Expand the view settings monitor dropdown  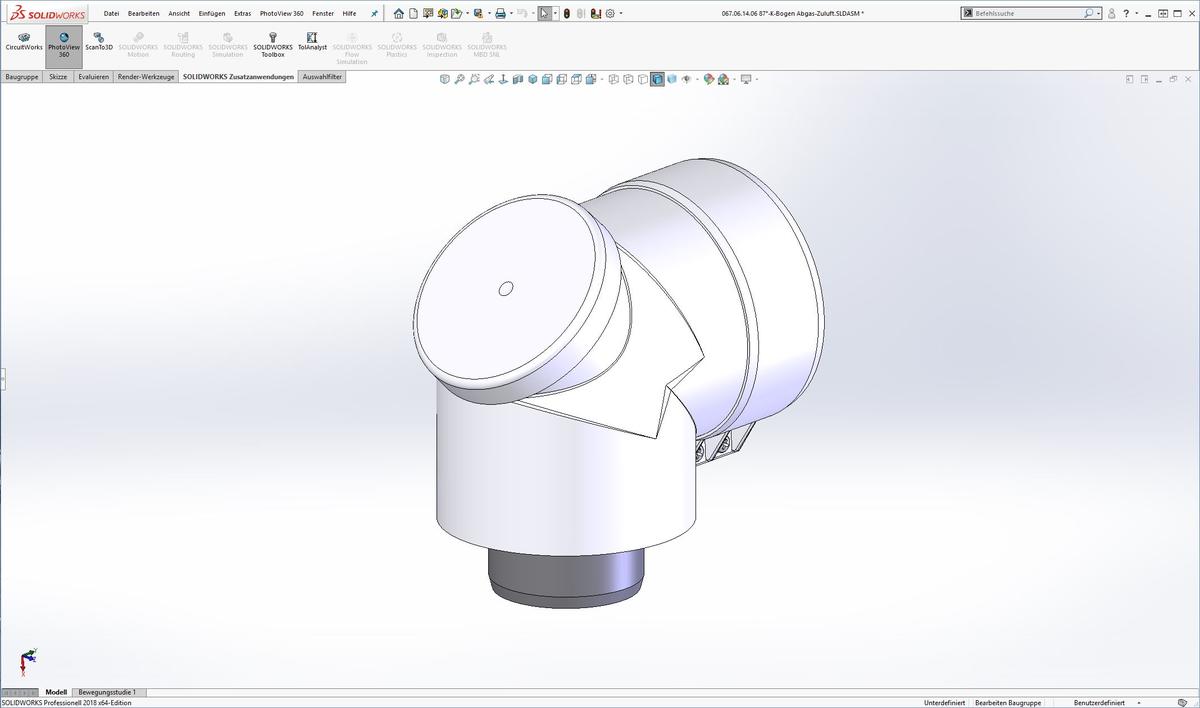(x=757, y=79)
